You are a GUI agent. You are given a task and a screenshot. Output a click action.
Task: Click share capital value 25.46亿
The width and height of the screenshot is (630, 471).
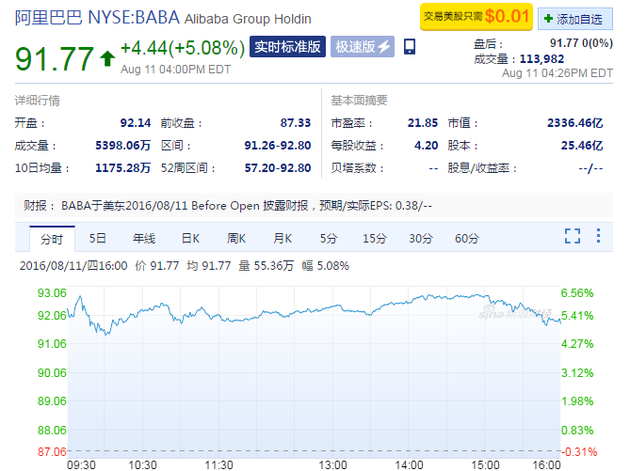pyautogui.click(x=582, y=145)
